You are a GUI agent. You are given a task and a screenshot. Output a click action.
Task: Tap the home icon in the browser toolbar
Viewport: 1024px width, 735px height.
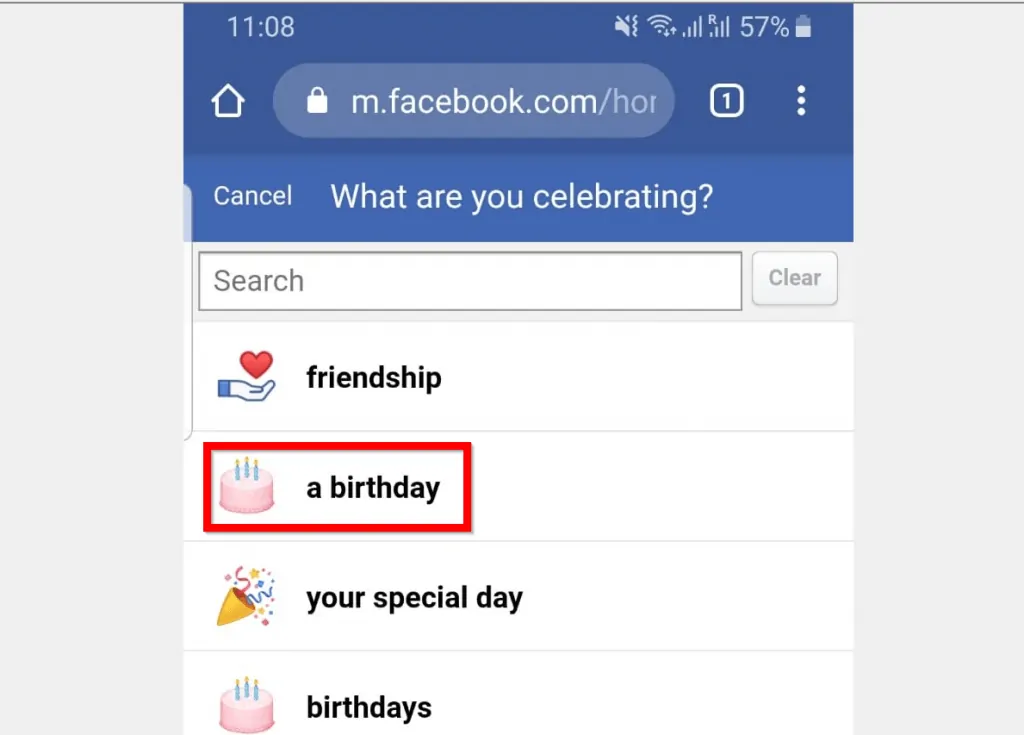pos(227,100)
